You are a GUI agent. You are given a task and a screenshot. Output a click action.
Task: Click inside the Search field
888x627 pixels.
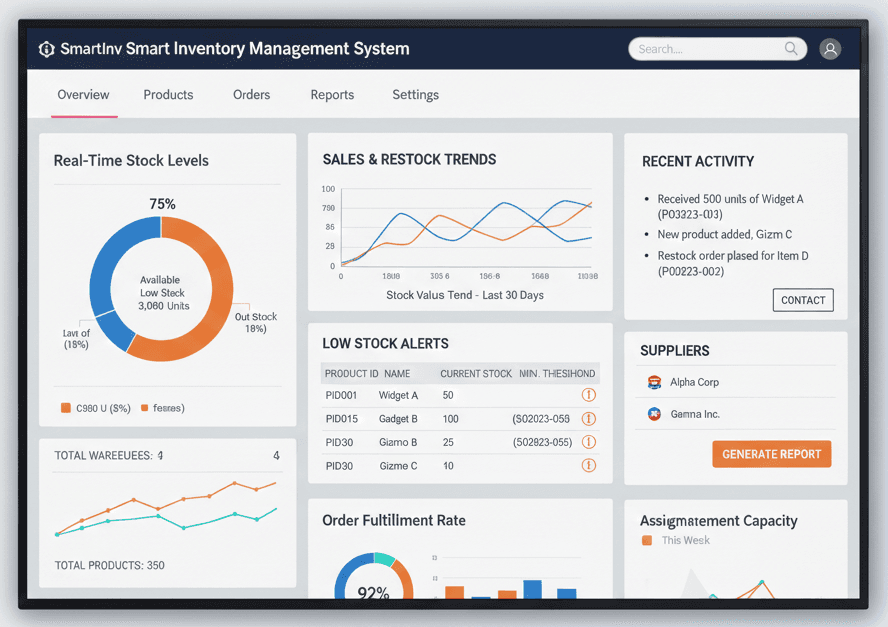[x=710, y=48]
